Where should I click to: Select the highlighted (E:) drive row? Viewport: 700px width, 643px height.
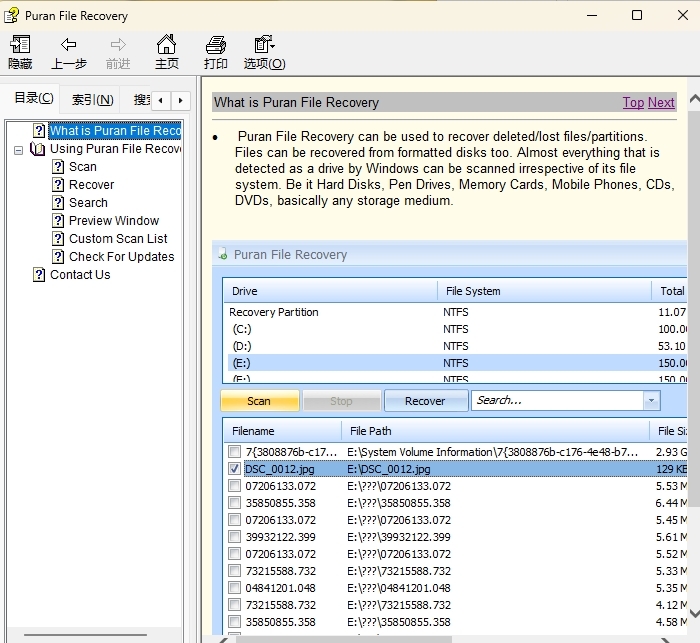click(455, 363)
